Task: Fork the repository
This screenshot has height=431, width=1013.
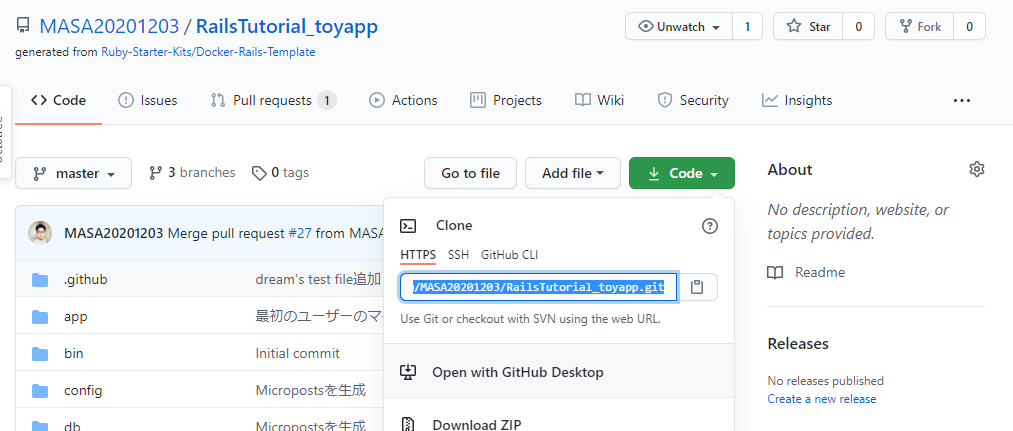Action: click(x=919, y=26)
